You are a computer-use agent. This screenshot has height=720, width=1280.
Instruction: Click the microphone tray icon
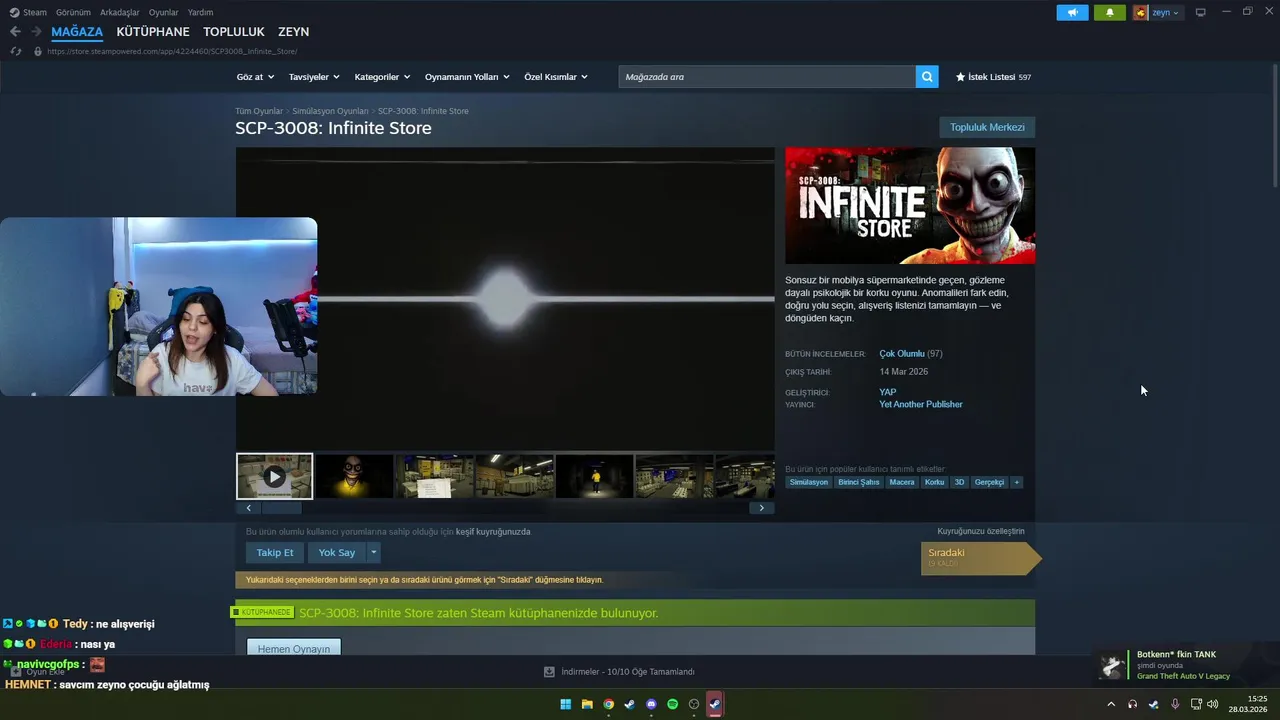pos(1175,704)
